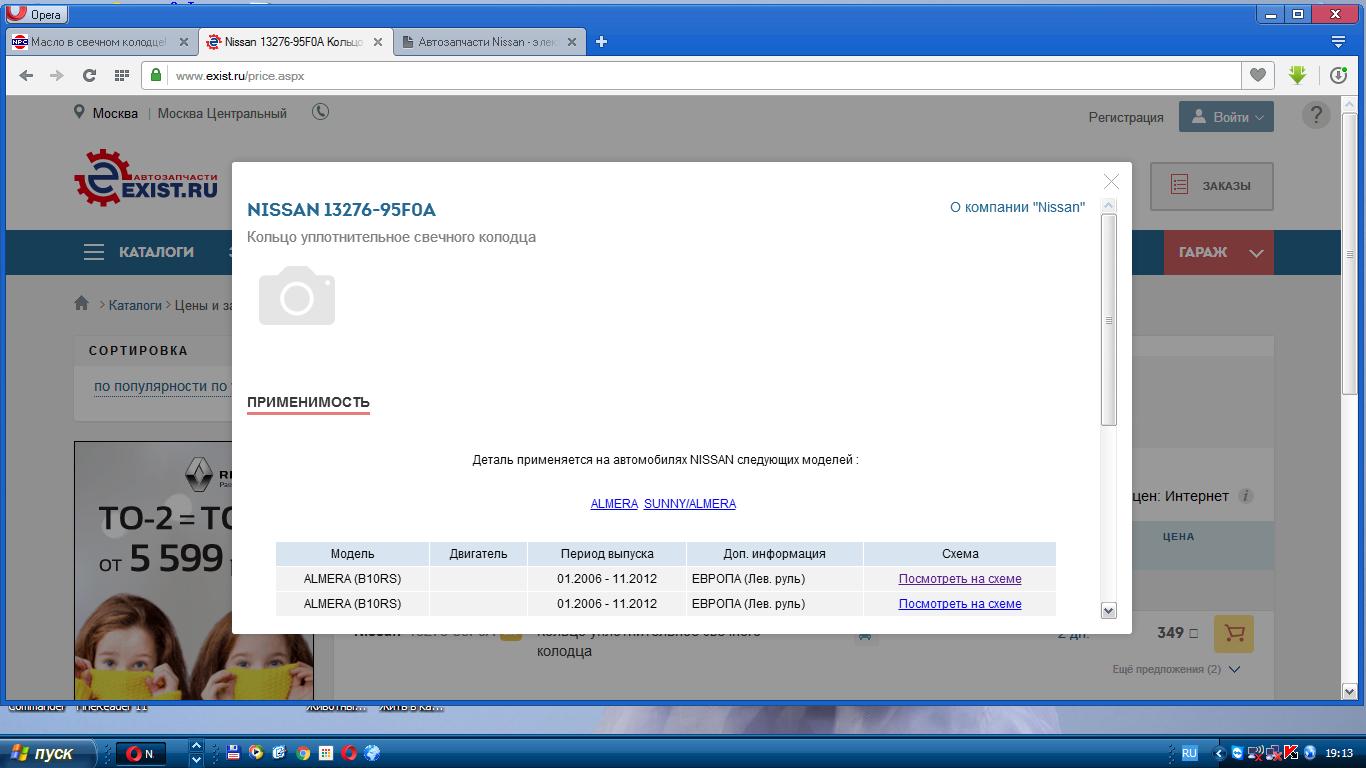
Task: Click the 'Двигатель' column header
Action: click(478, 554)
